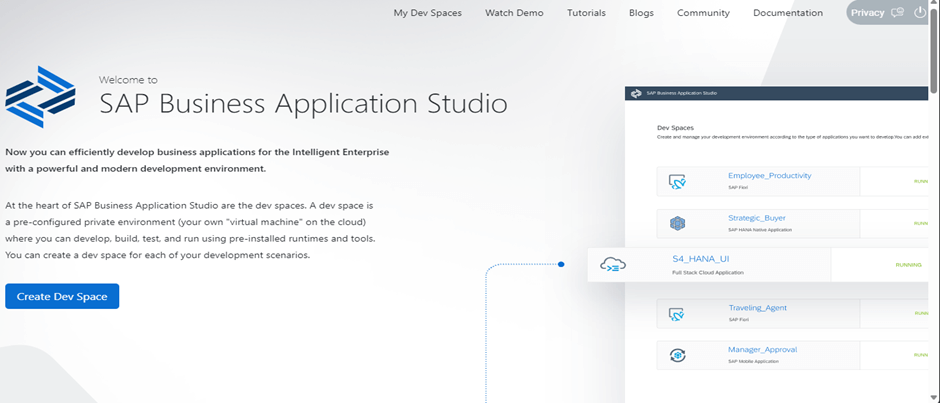The width and height of the screenshot is (940, 403).
Task: Click the scrollbar up arrow
Action: pyautogui.click(x=935, y=4)
